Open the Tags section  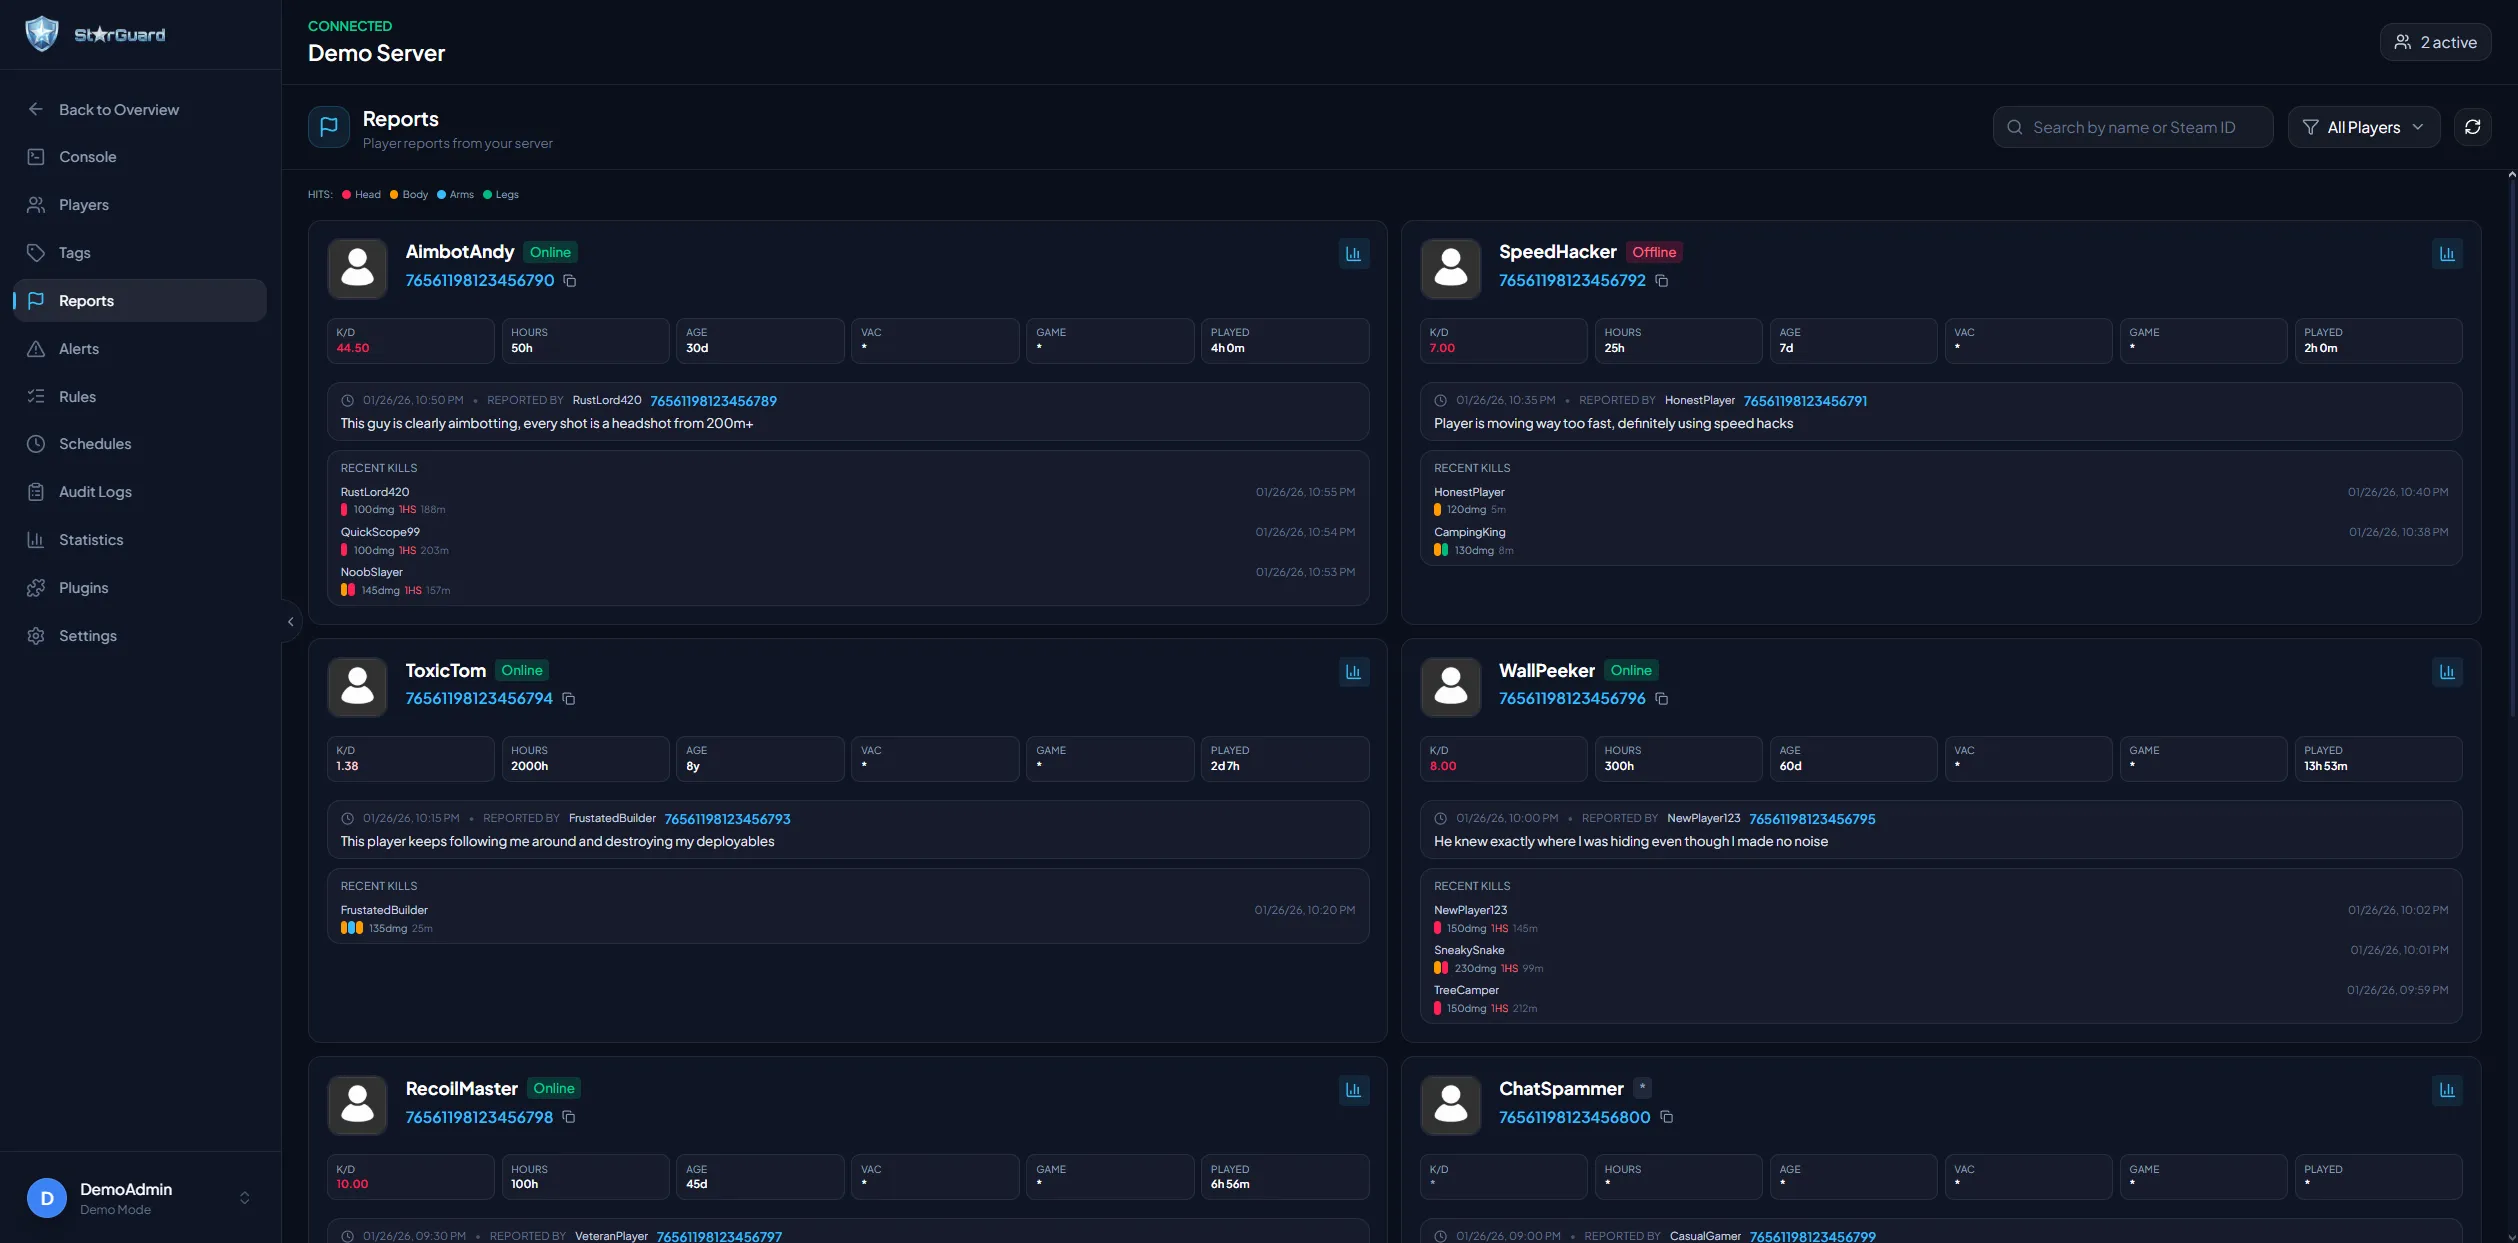(72, 252)
